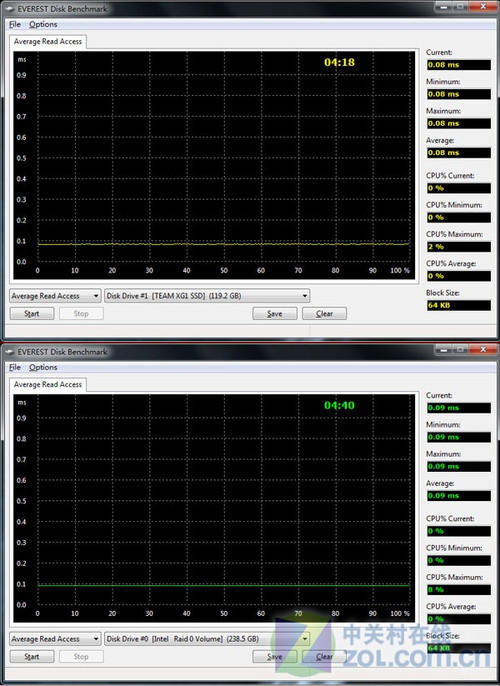
Task: Select Average Read Access tab in top window
Action: point(48,42)
